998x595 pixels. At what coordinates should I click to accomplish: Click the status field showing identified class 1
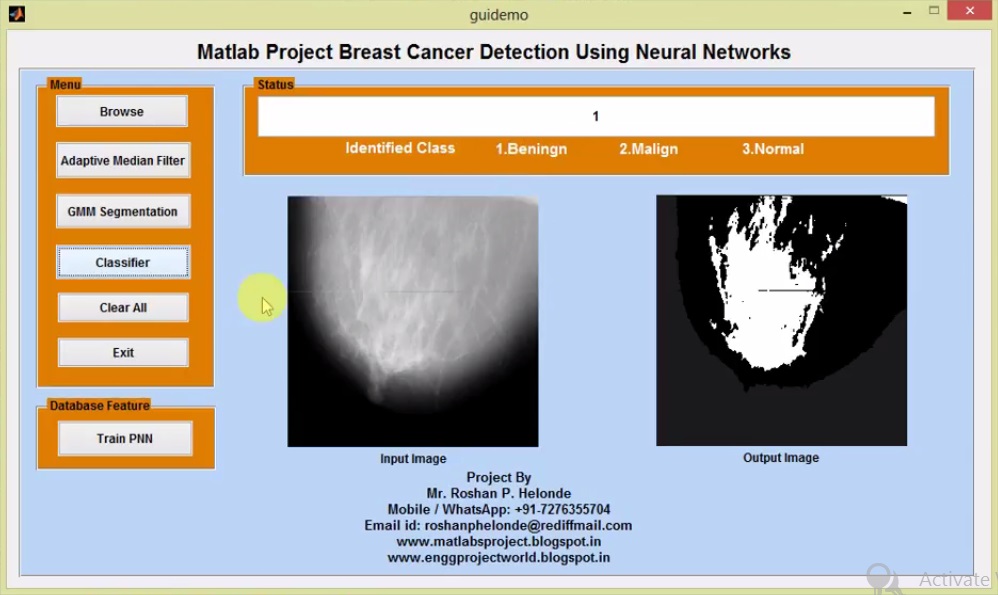point(595,115)
